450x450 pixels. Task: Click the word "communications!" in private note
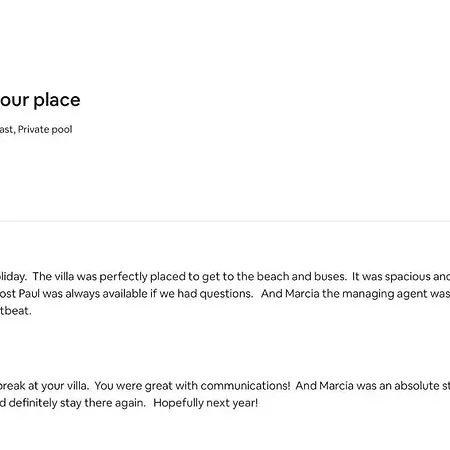click(x=245, y=386)
